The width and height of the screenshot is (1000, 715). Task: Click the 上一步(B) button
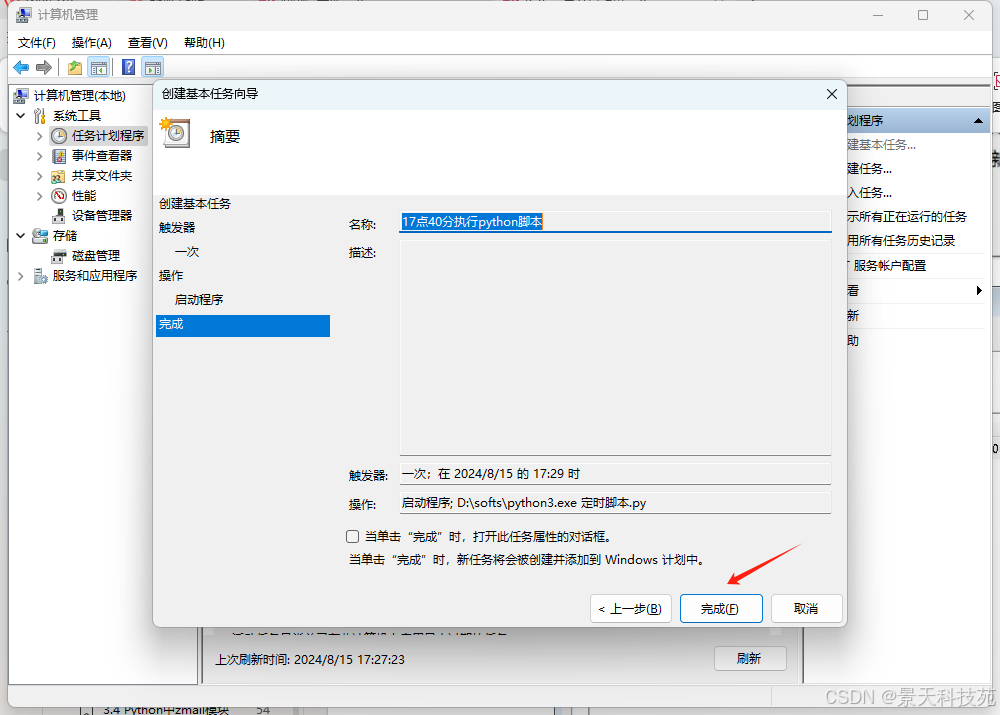tap(631, 608)
